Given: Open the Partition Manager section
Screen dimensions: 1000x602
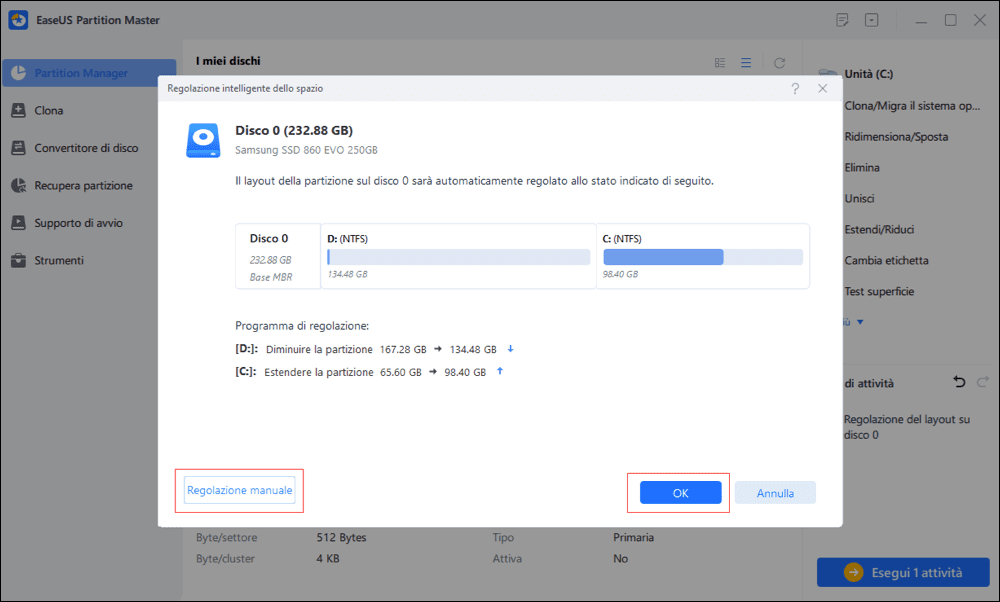Looking at the screenshot, I should pos(89,73).
